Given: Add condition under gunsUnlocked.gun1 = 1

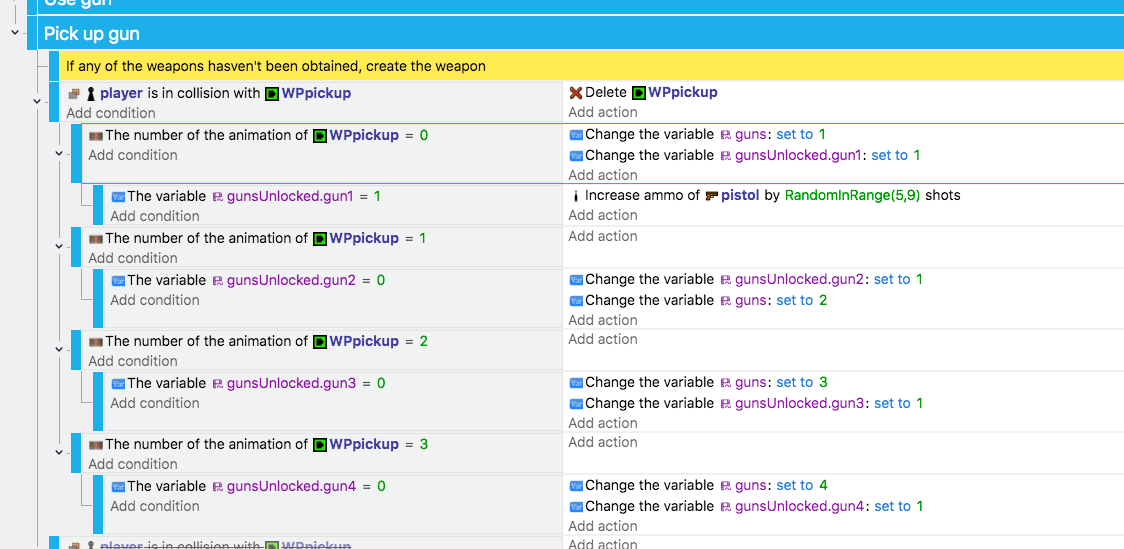Looking at the screenshot, I should [x=155, y=216].
